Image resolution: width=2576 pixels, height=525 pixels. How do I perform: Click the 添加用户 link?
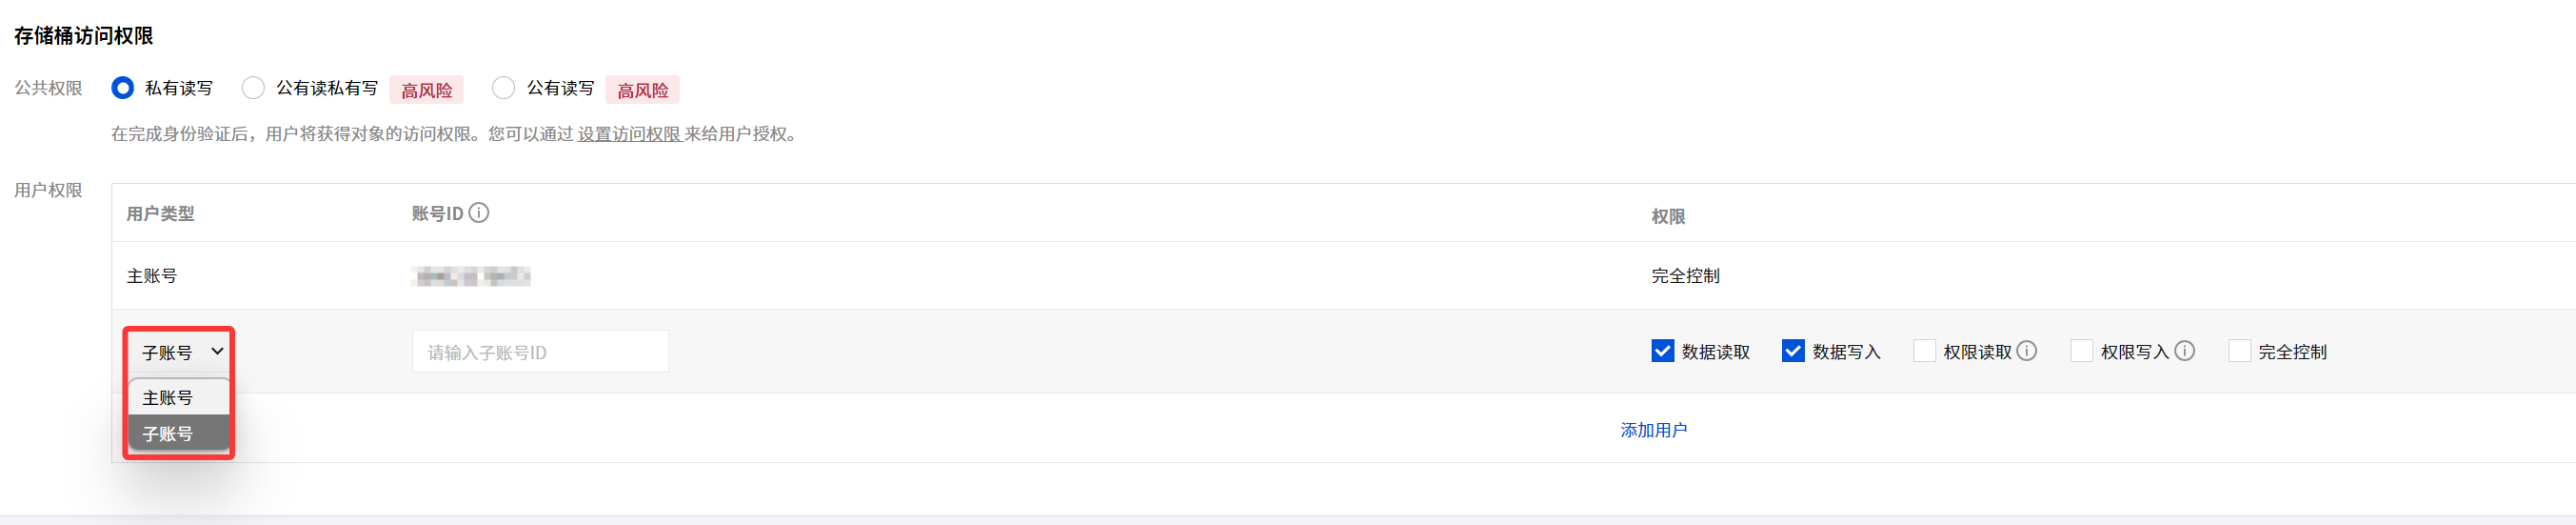coord(1653,430)
